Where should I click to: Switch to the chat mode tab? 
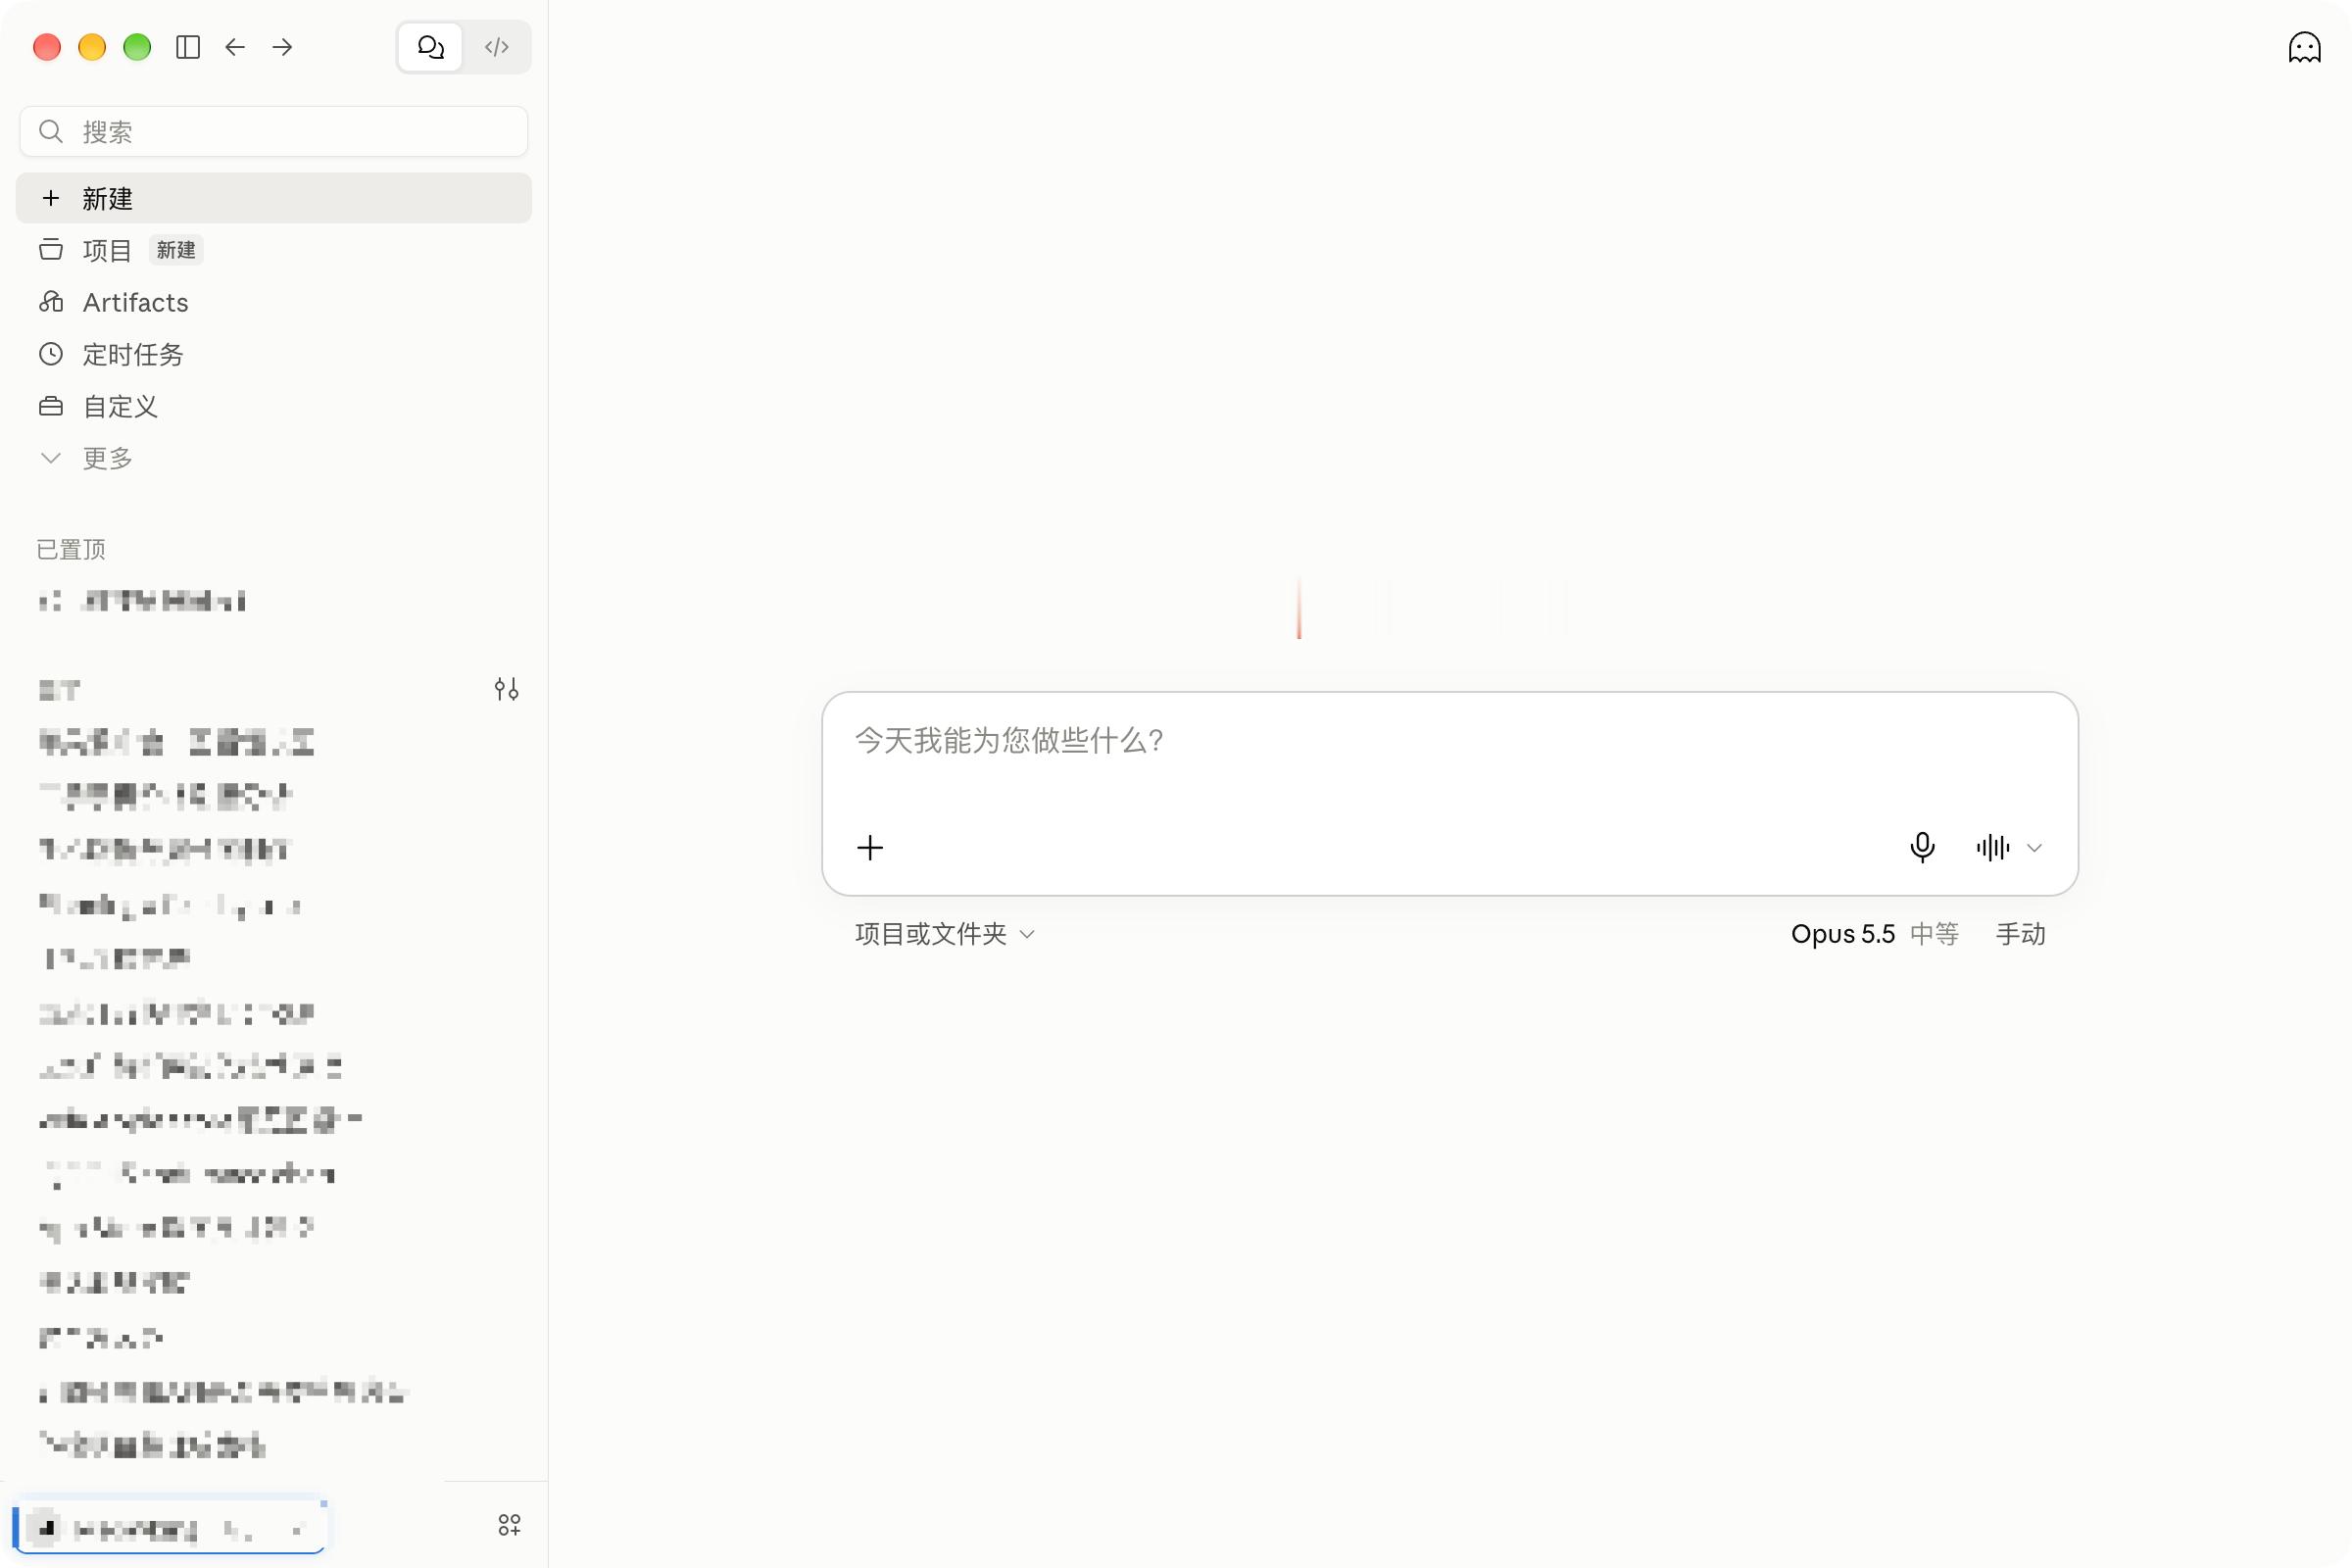point(431,47)
